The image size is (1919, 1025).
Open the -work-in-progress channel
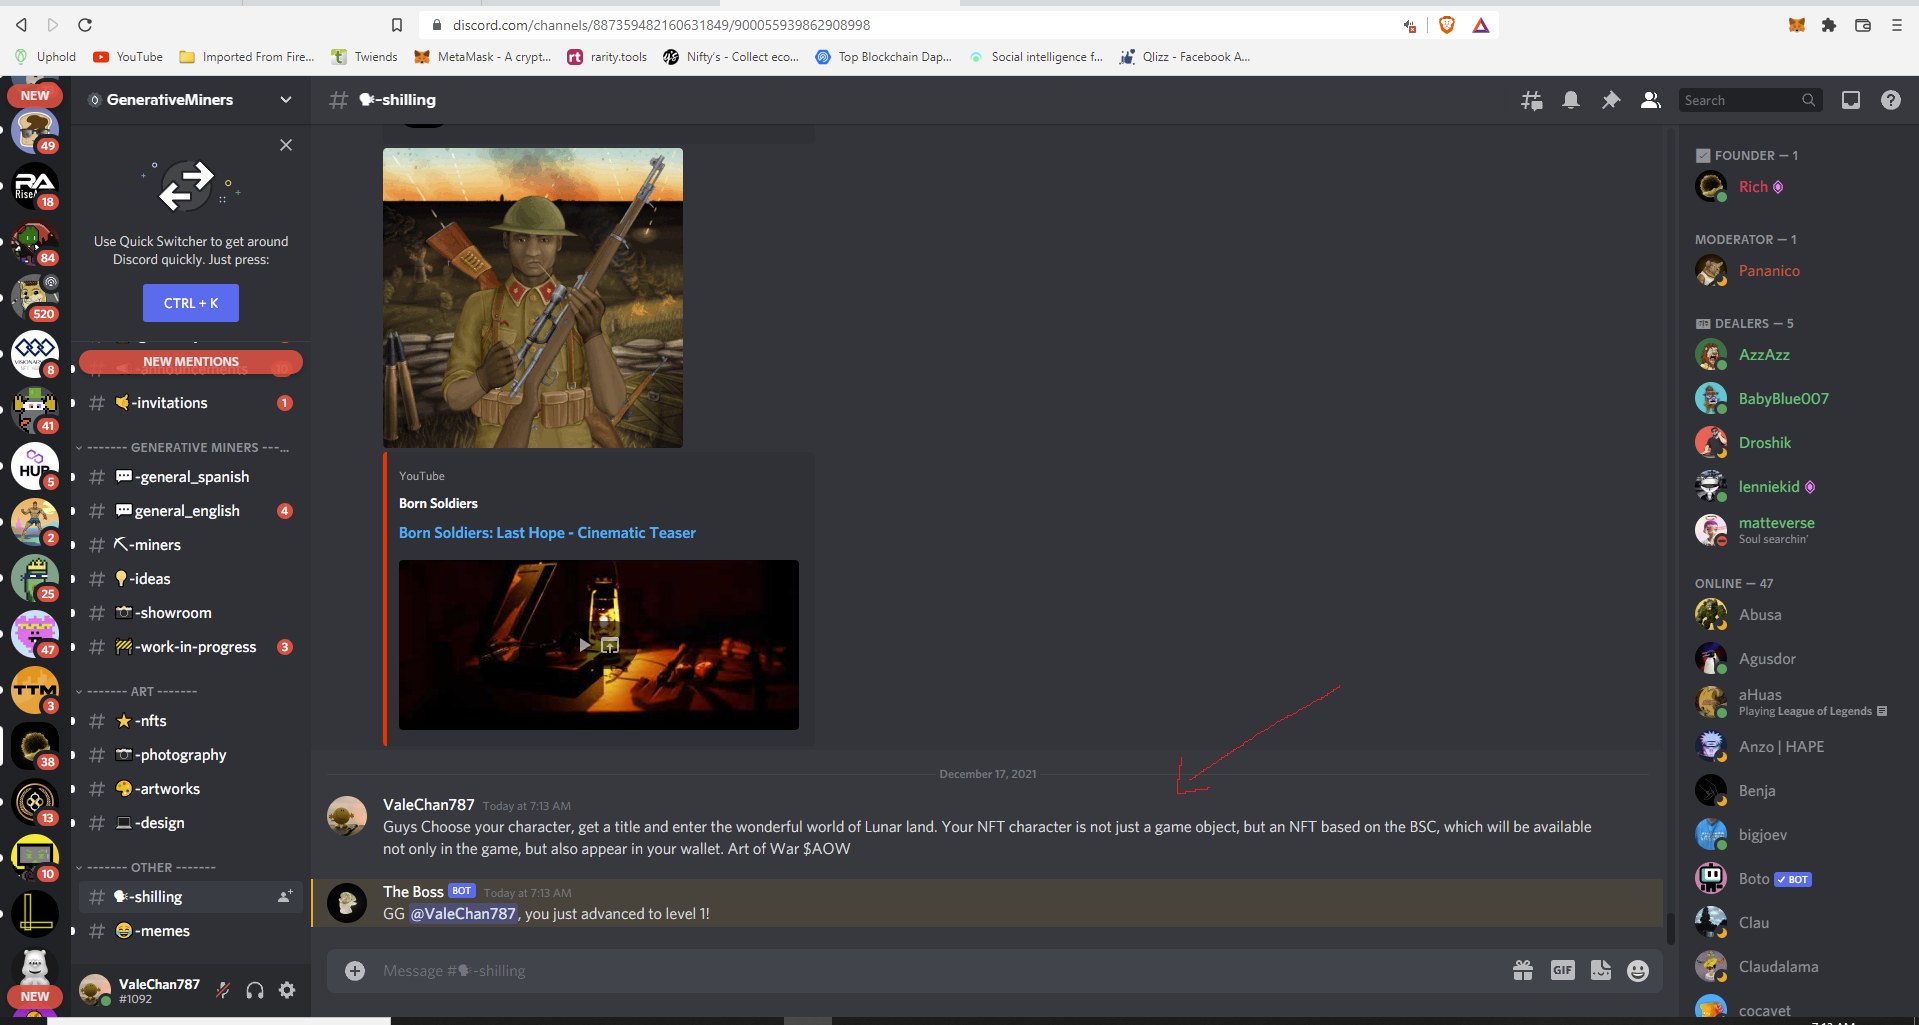tap(191, 647)
